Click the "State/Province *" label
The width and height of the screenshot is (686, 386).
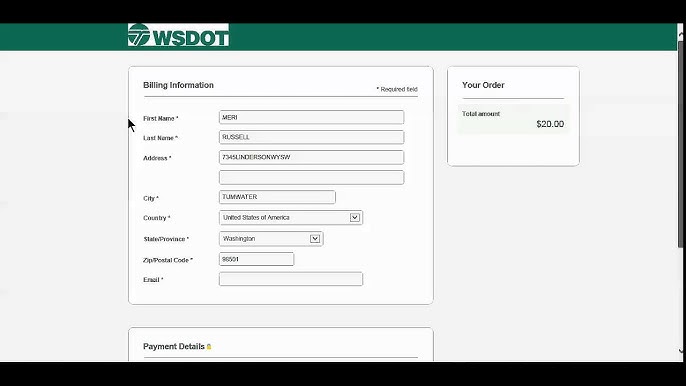pos(166,239)
